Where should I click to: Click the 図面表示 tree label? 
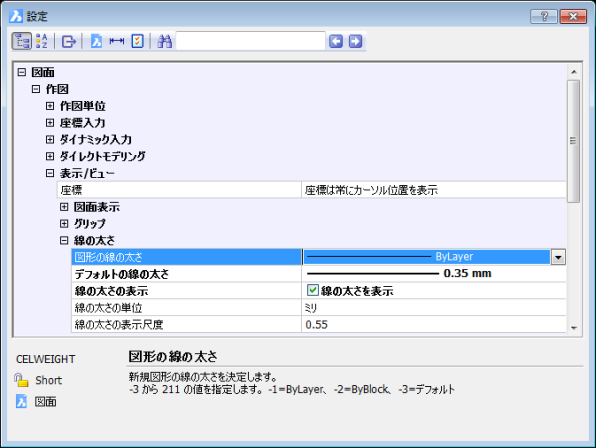[97, 207]
